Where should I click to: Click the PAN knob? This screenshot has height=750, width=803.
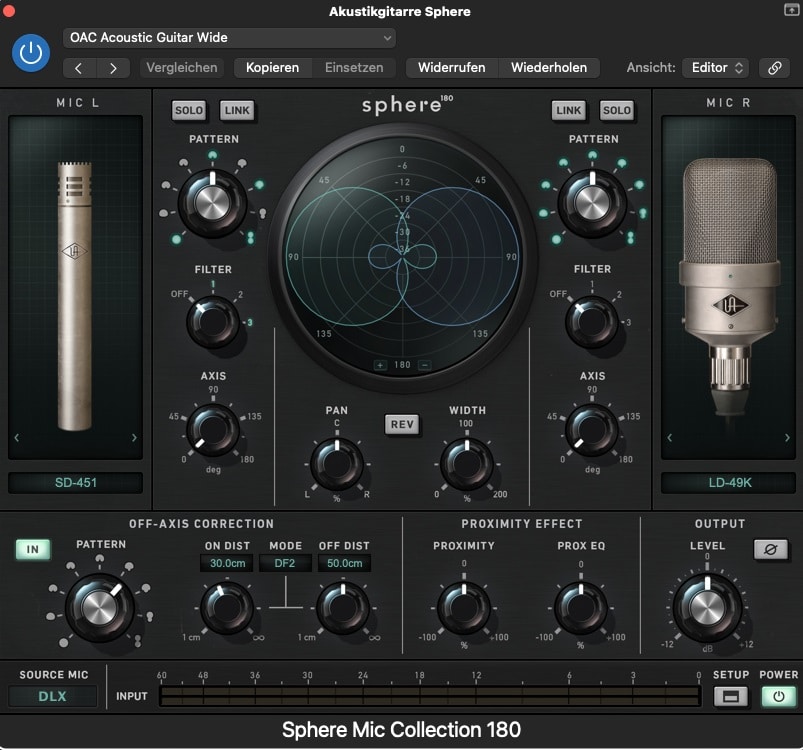pyautogui.click(x=337, y=464)
